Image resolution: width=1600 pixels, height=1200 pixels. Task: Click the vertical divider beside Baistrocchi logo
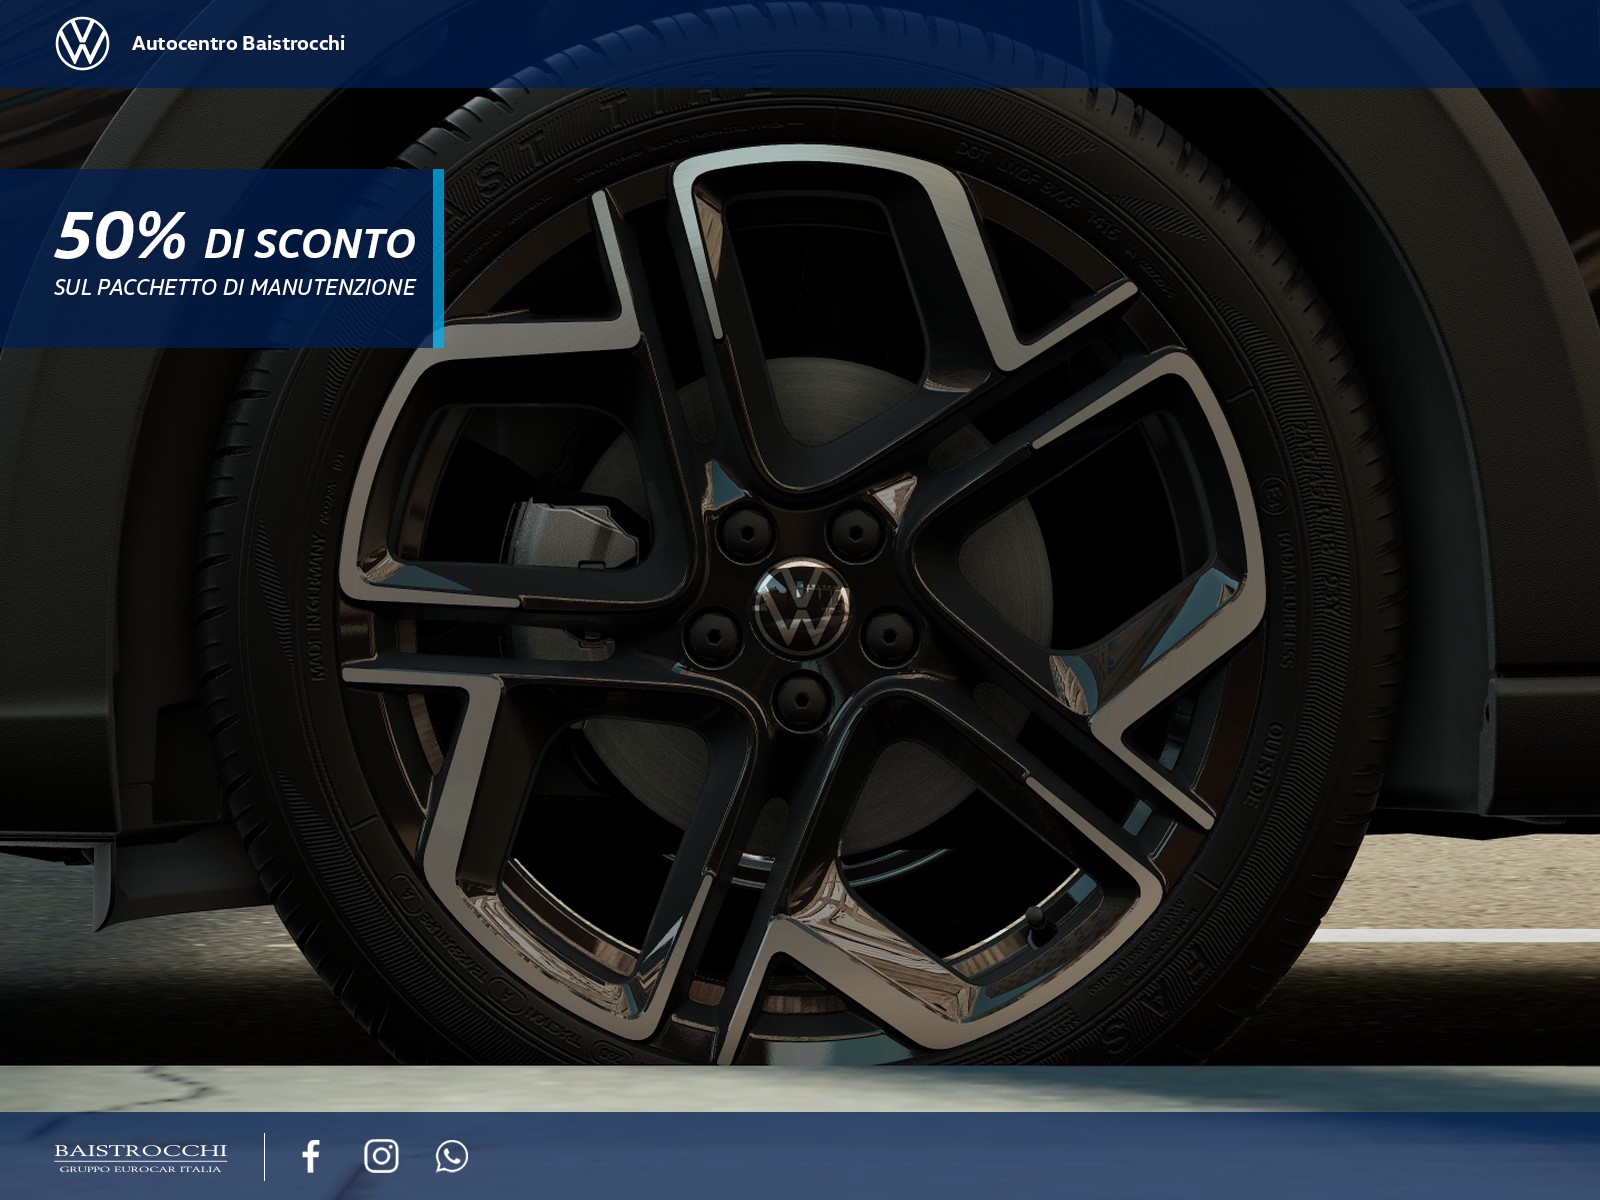265,1156
